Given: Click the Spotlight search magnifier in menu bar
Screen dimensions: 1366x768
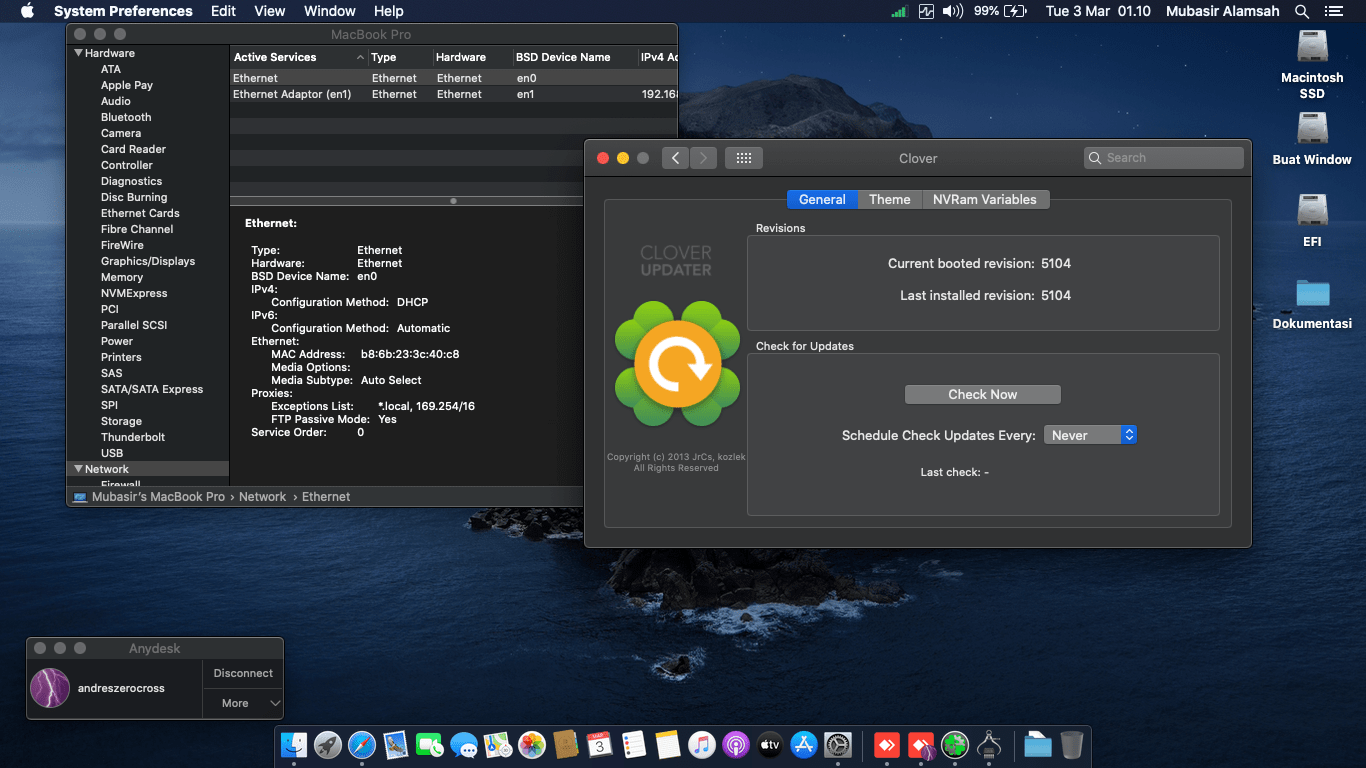Looking at the screenshot, I should click(x=1302, y=11).
